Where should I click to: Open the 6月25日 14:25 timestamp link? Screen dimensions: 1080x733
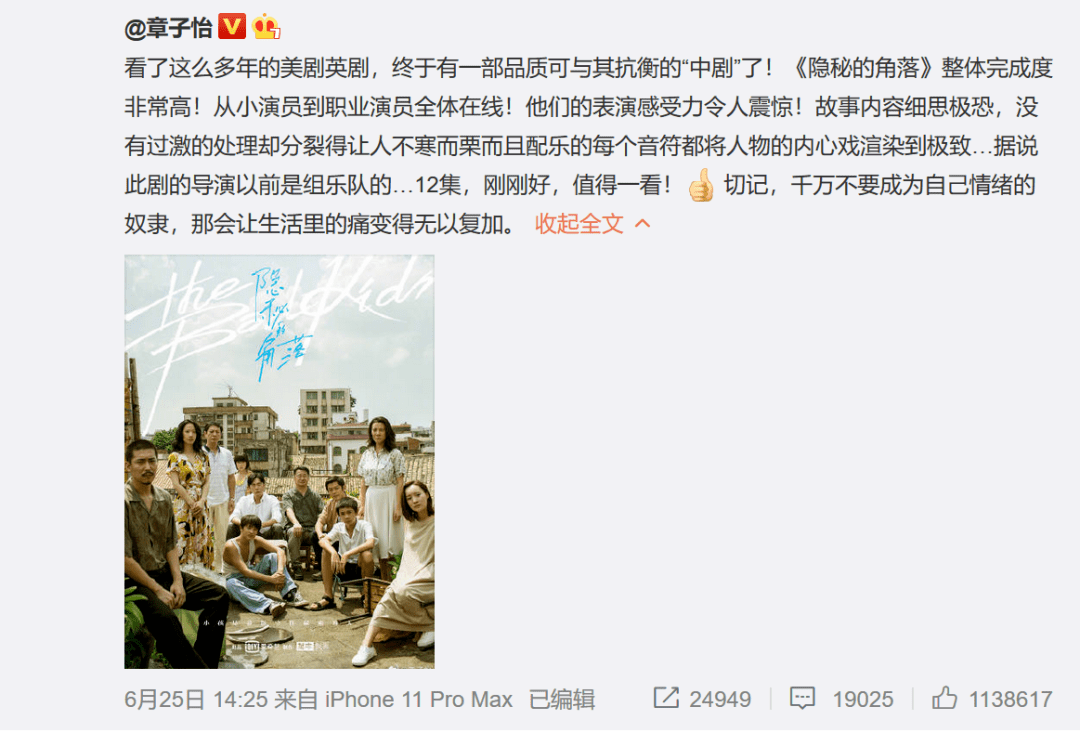coord(196,699)
